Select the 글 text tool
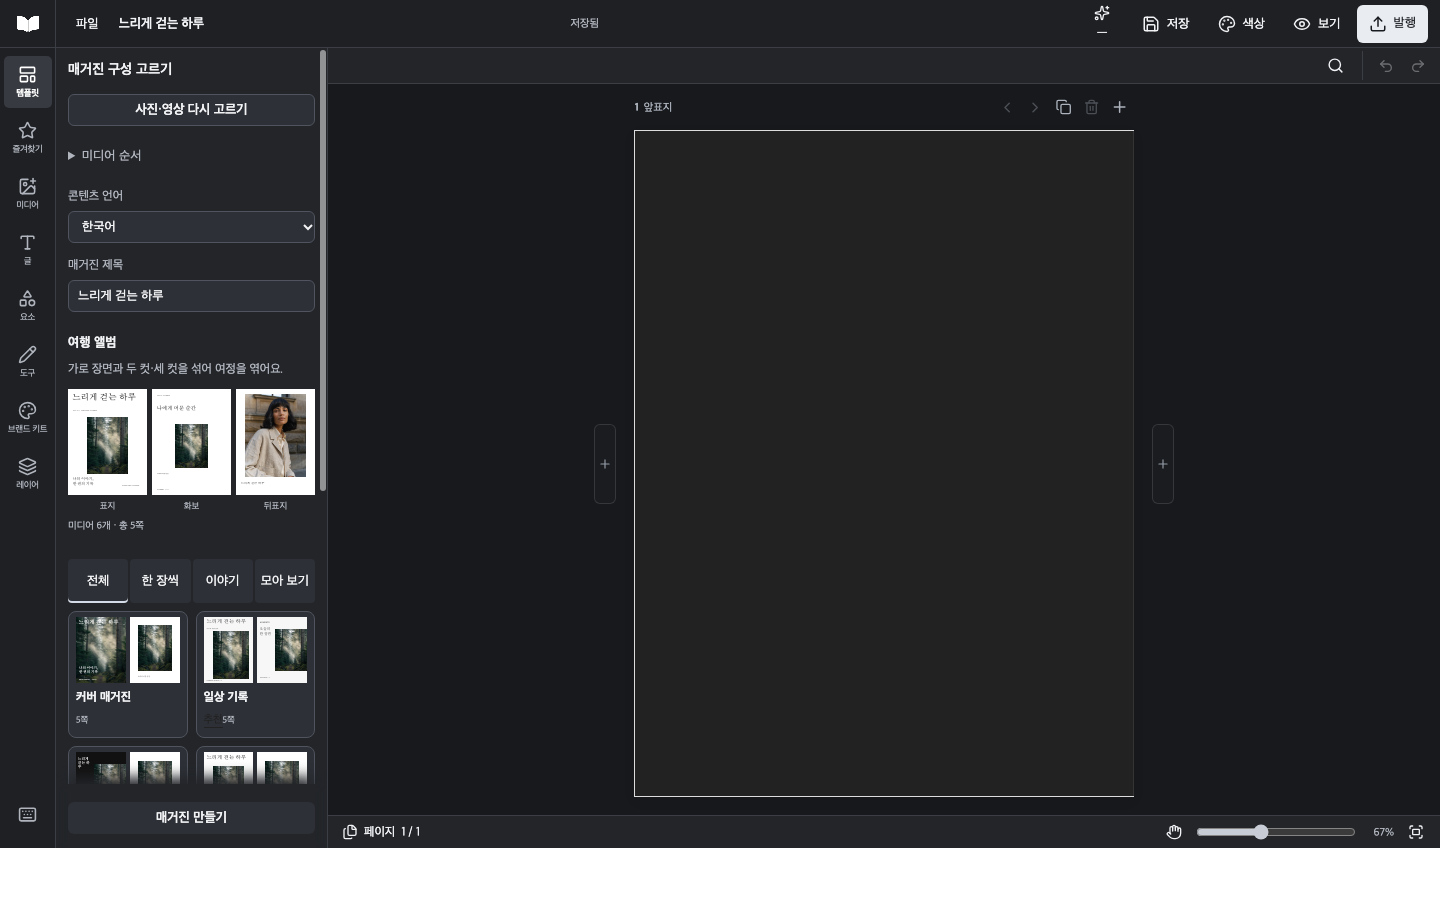This screenshot has width=1440, height=913. 27,250
